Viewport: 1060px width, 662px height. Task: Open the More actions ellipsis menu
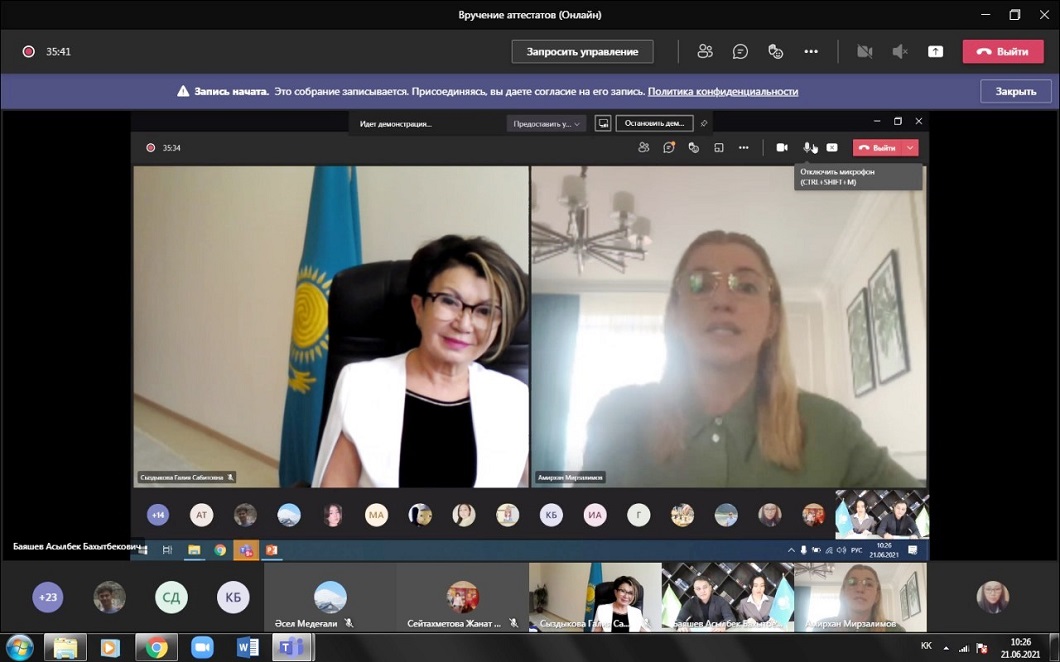(811, 52)
